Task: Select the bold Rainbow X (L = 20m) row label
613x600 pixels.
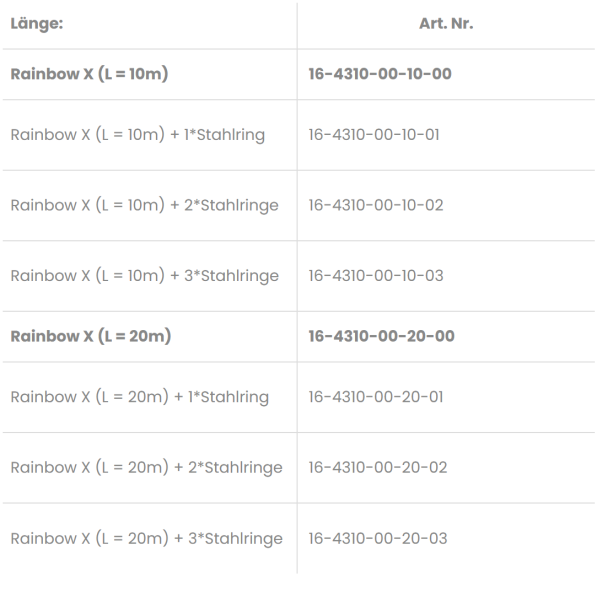Action: tap(90, 336)
